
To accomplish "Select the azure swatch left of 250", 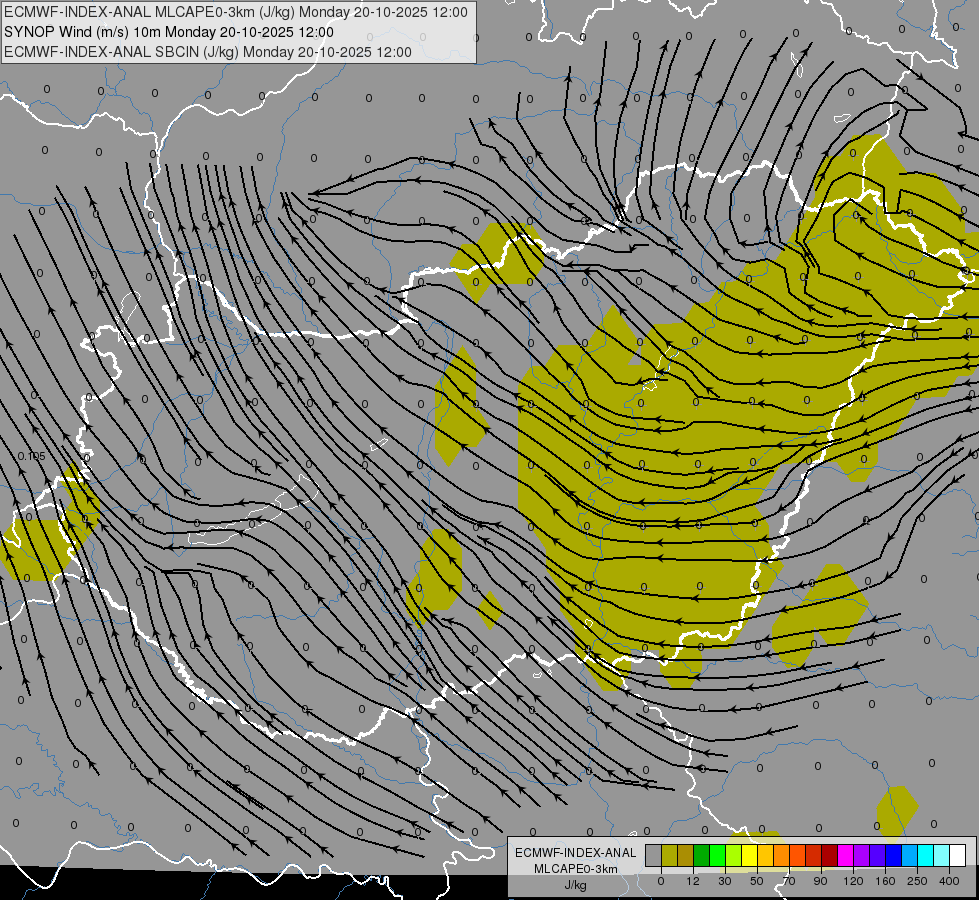I will pyautogui.click(x=910, y=855).
